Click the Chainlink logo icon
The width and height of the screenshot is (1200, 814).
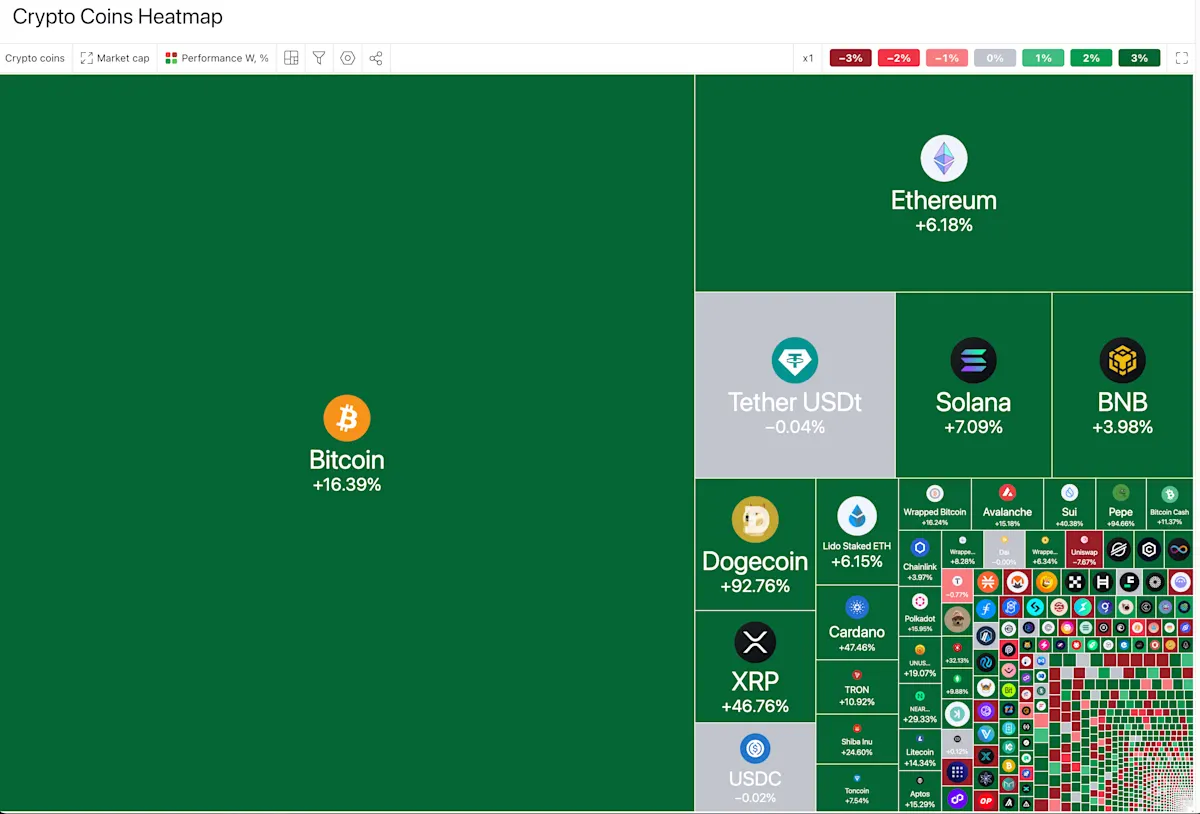920,548
